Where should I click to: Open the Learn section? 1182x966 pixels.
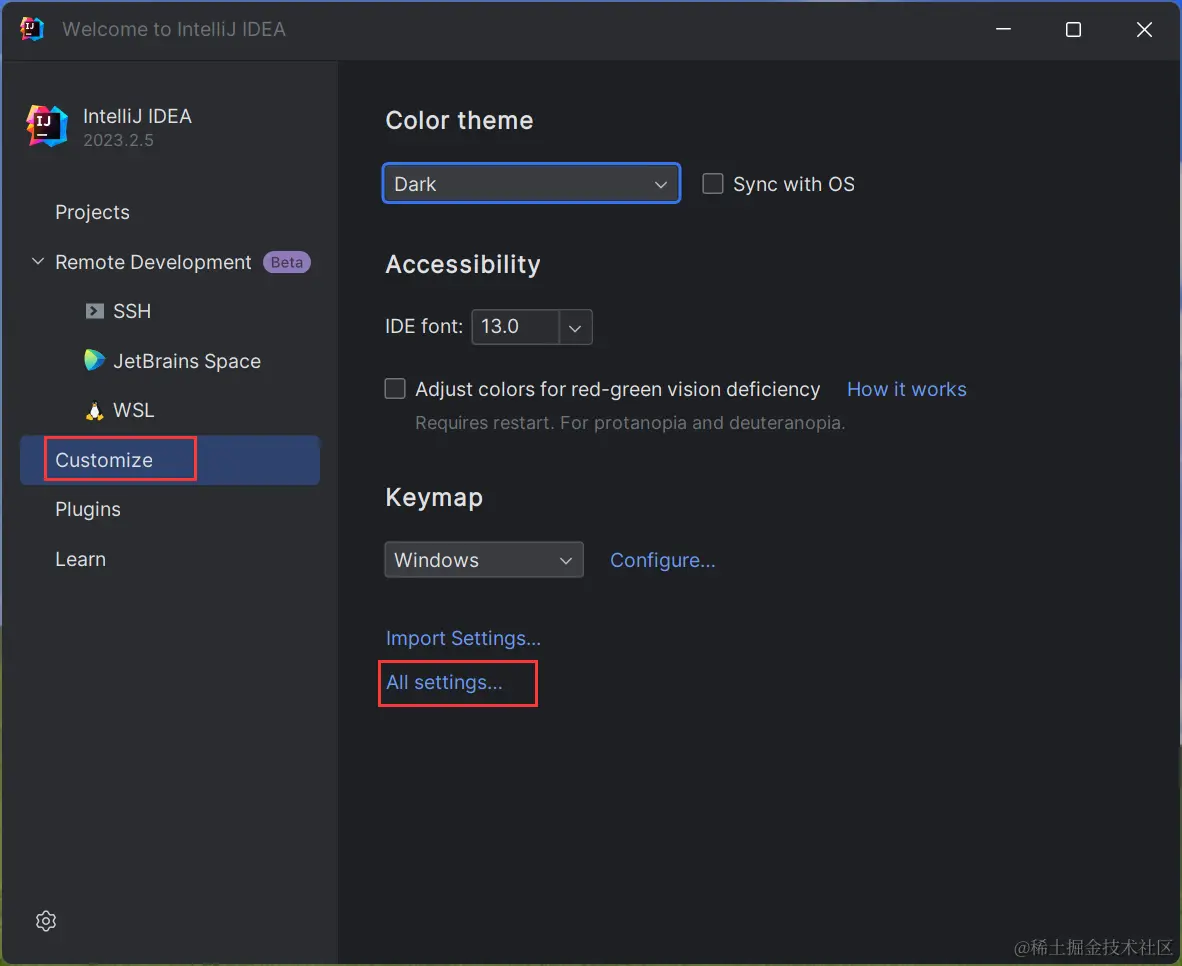[81, 560]
